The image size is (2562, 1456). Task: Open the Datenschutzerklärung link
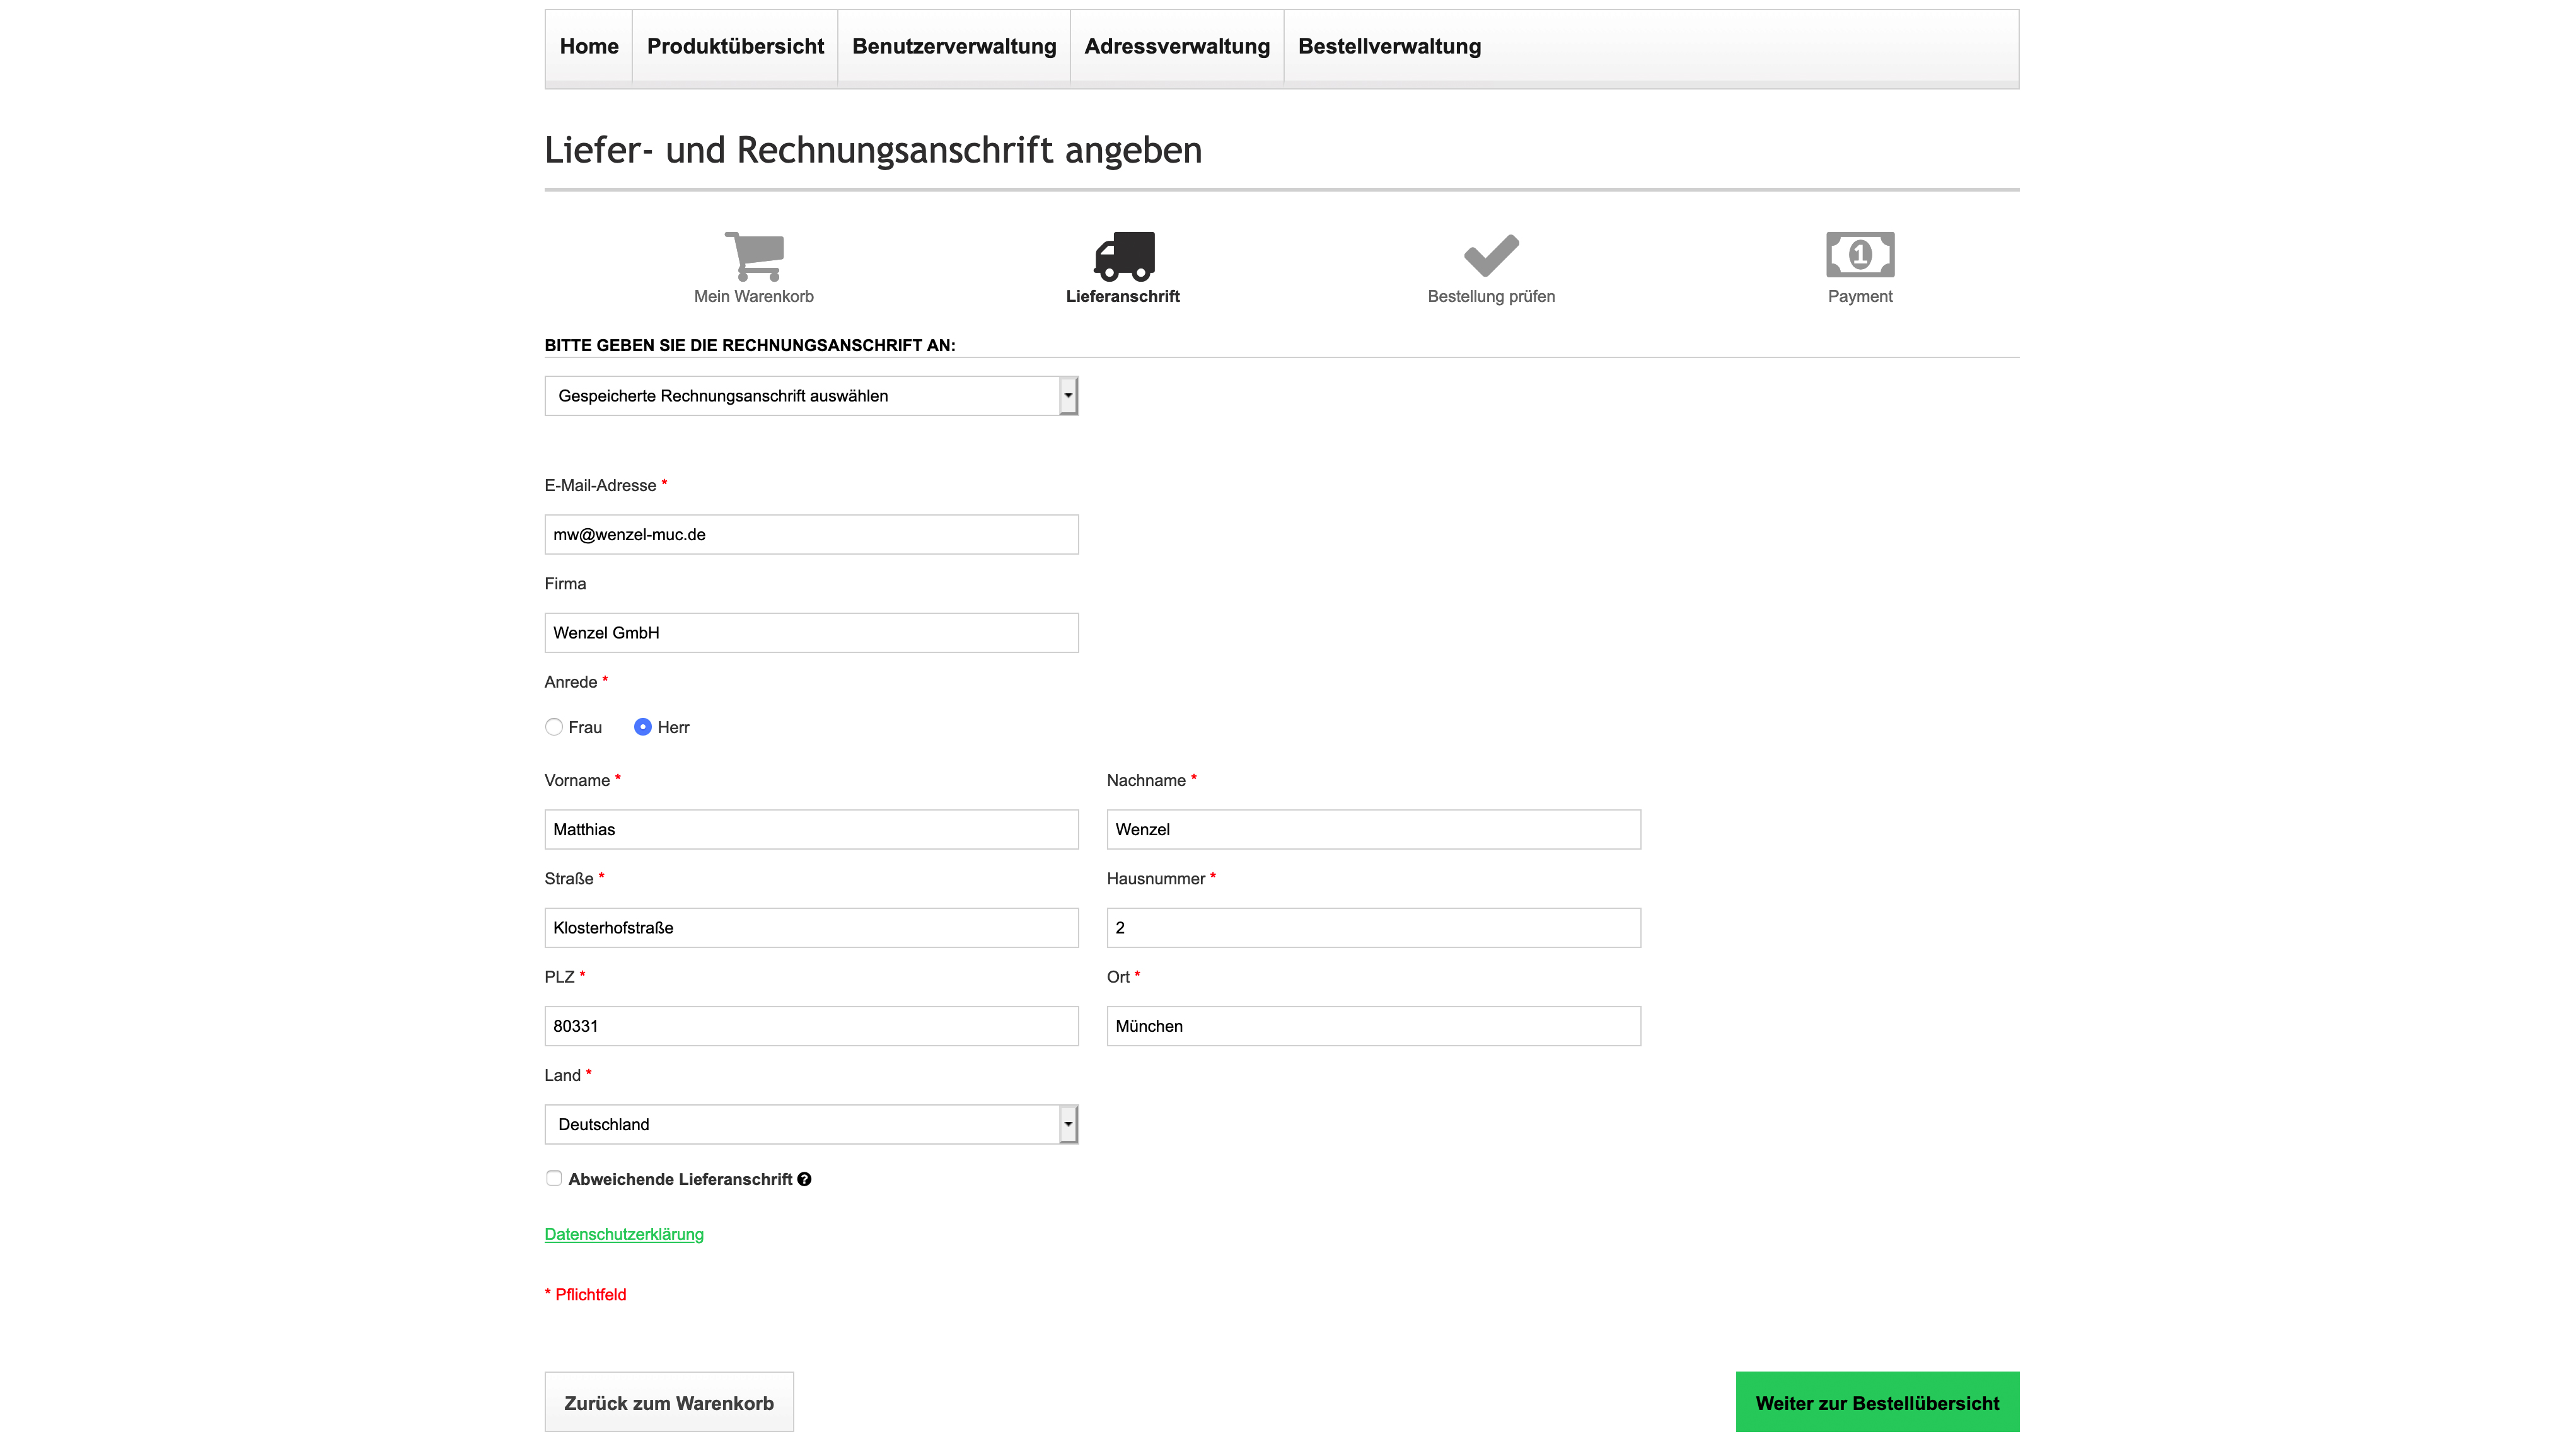[x=624, y=1234]
